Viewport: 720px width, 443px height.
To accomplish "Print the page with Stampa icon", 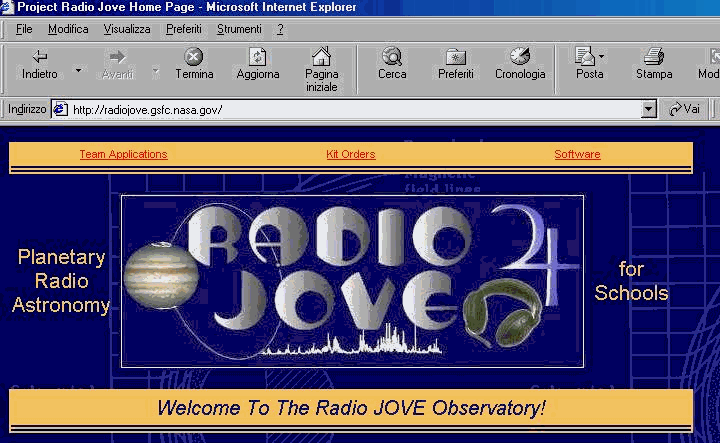I will pyautogui.click(x=654, y=57).
